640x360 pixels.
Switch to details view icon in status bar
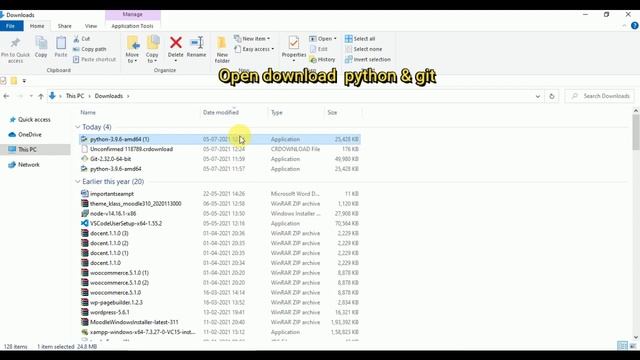pos(622,346)
